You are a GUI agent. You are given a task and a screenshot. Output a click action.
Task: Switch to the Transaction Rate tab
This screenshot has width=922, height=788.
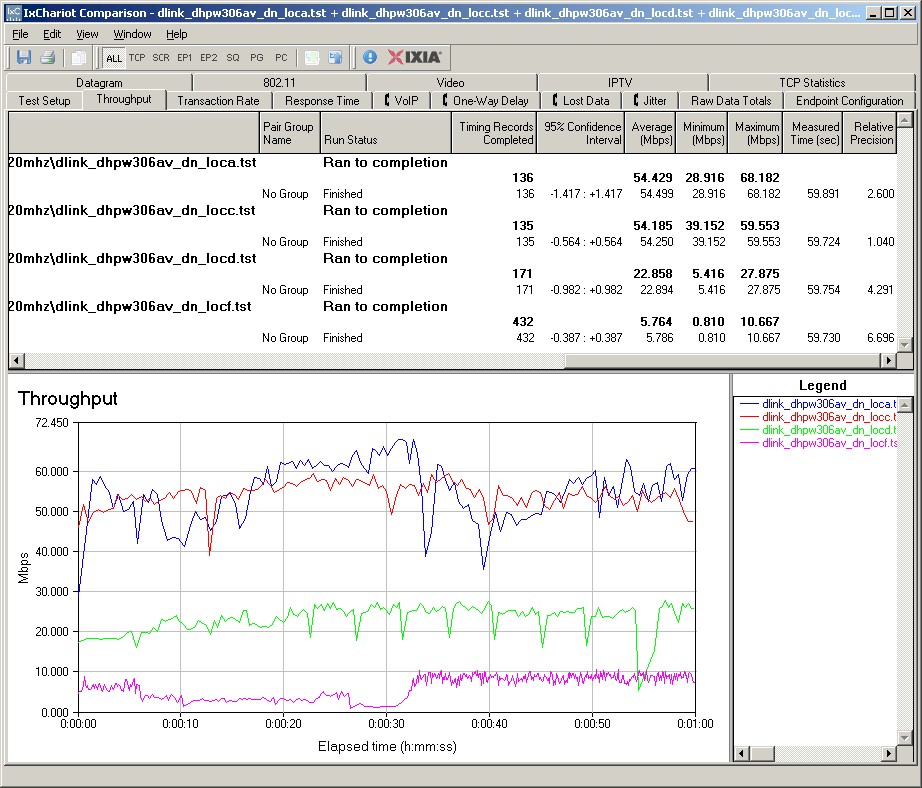coord(218,101)
